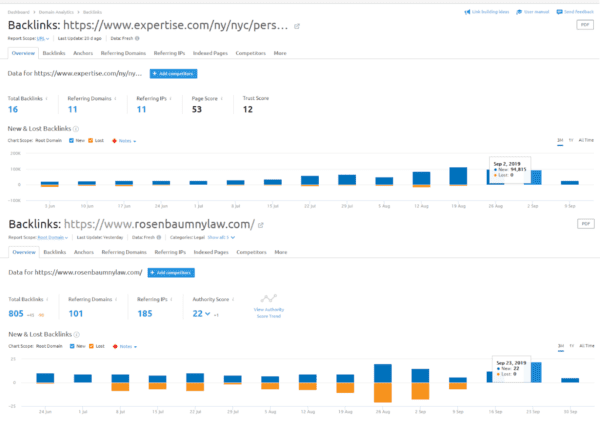Click info icon beside New & Lost Backlinks in rosenbaumnylaw report
The width and height of the screenshot is (600, 429).
pos(77,334)
